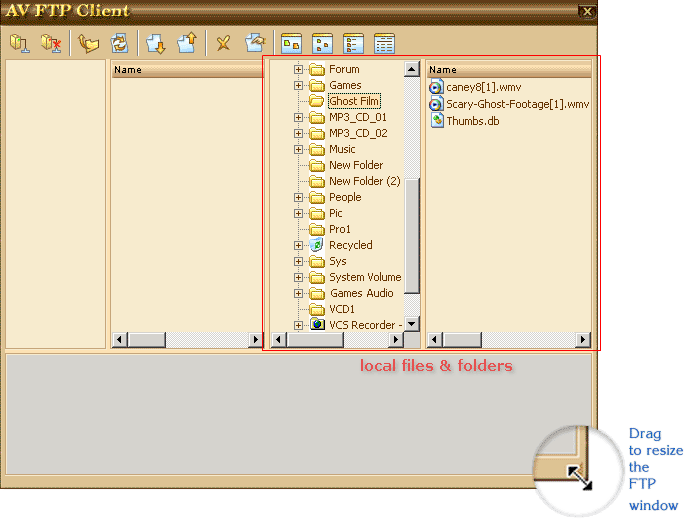This screenshot has height=520, width=700.
Task: Select the Sys folder
Action: (338, 261)
